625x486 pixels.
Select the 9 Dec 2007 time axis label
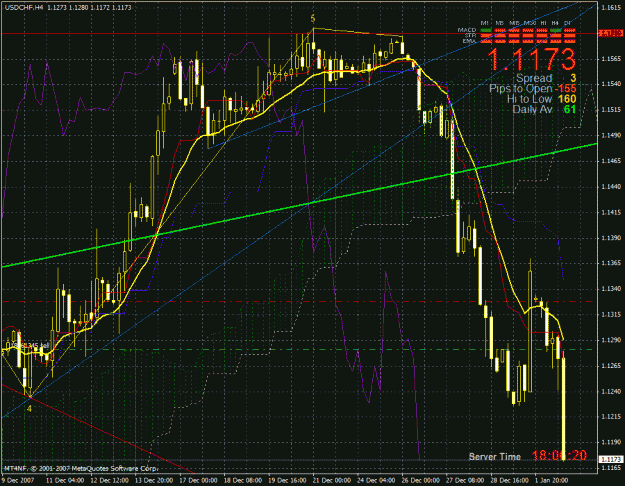(x=18, y=480)
